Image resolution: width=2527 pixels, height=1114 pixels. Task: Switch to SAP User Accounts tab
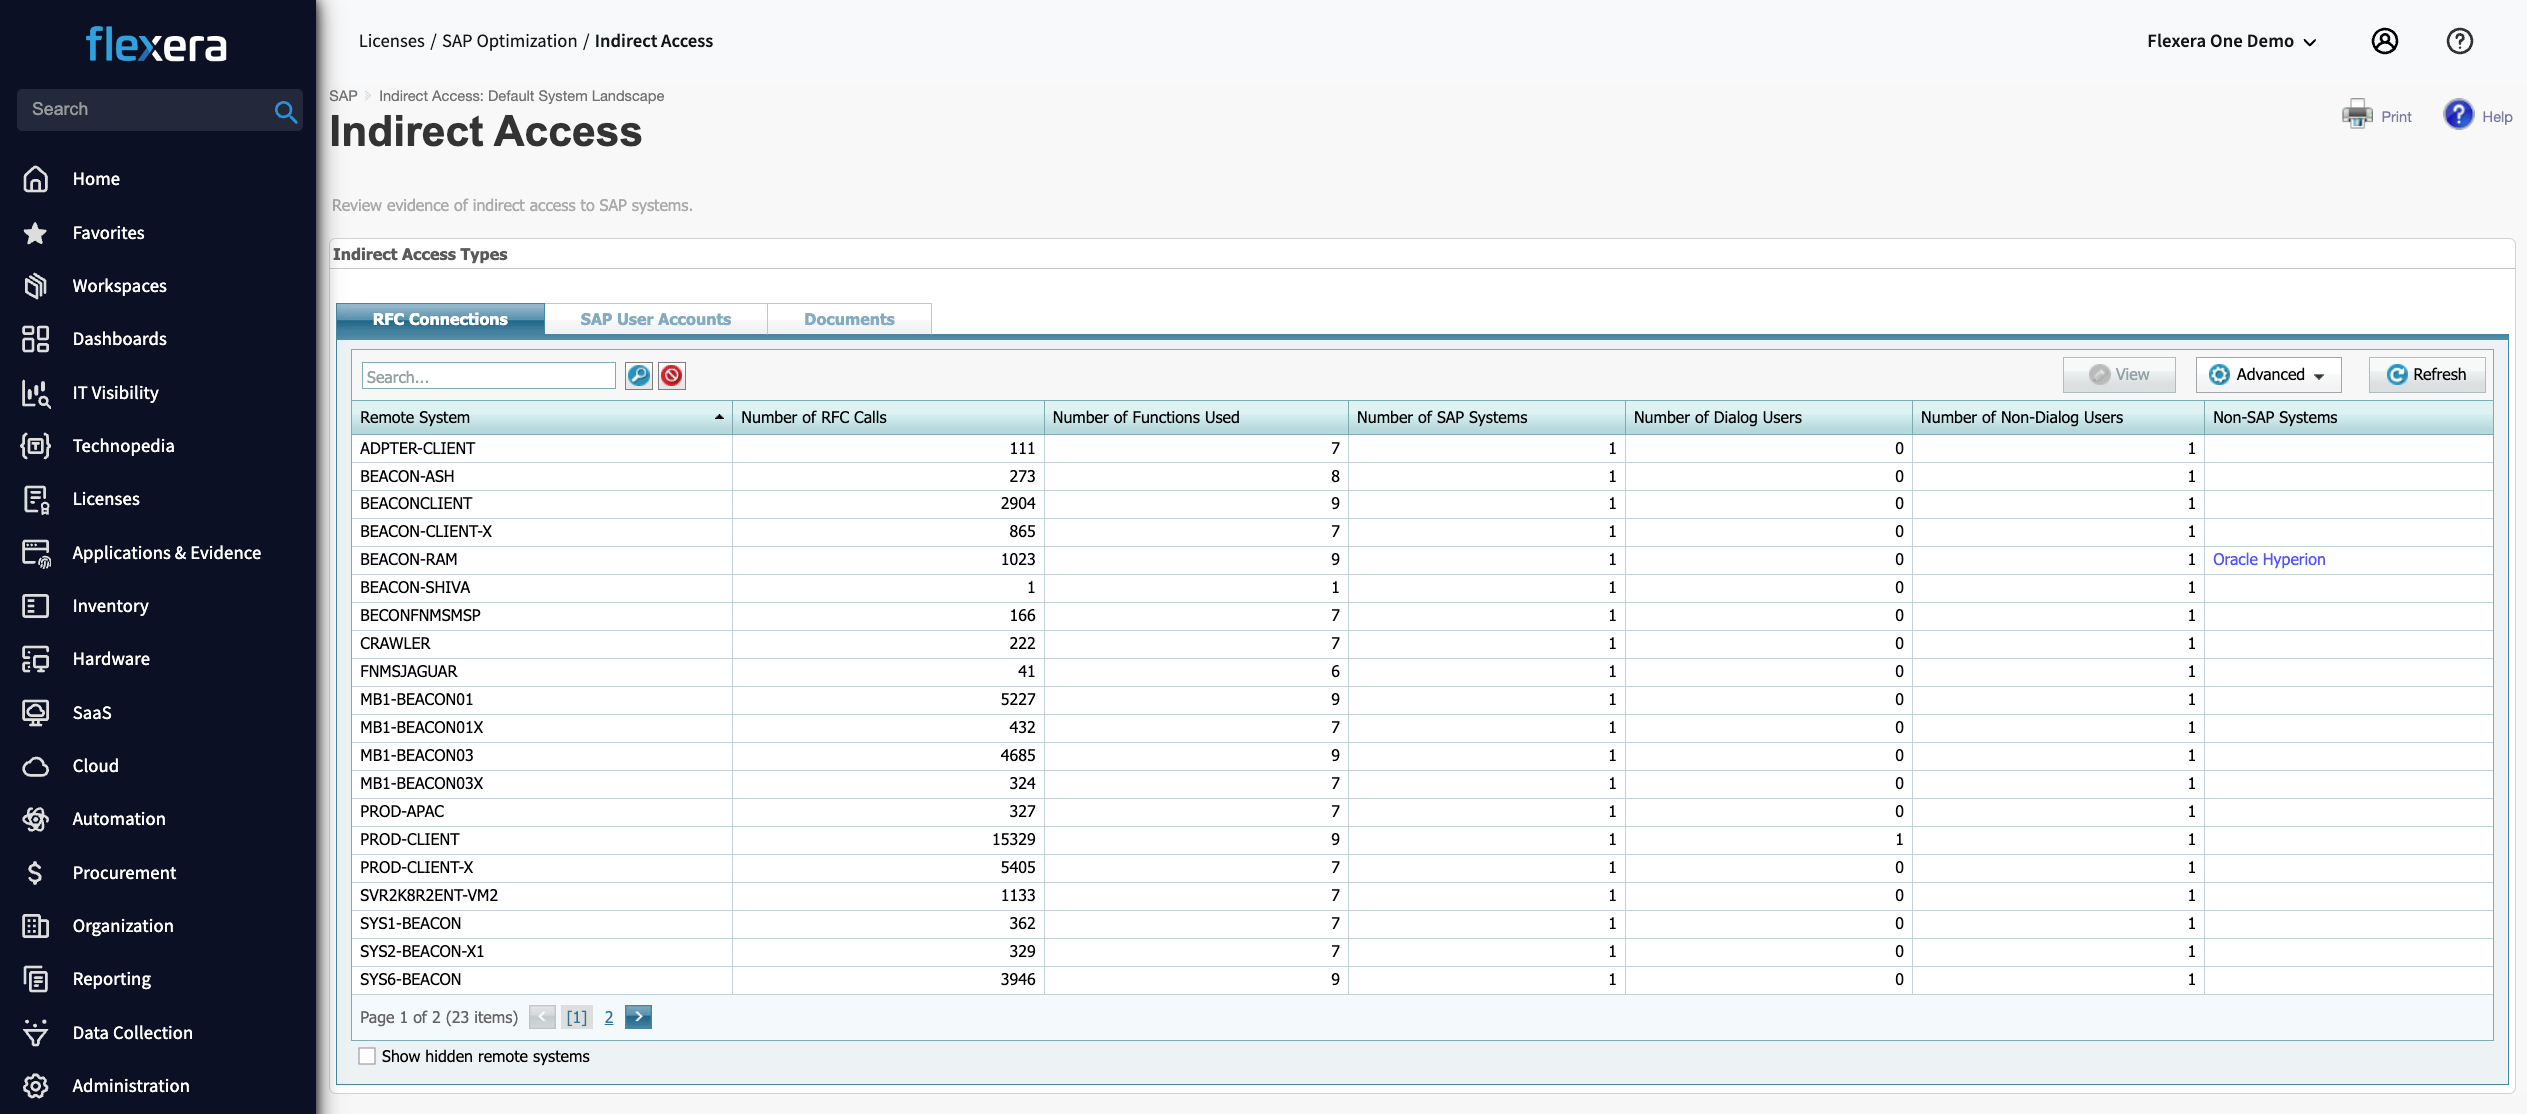click(655, 320)
